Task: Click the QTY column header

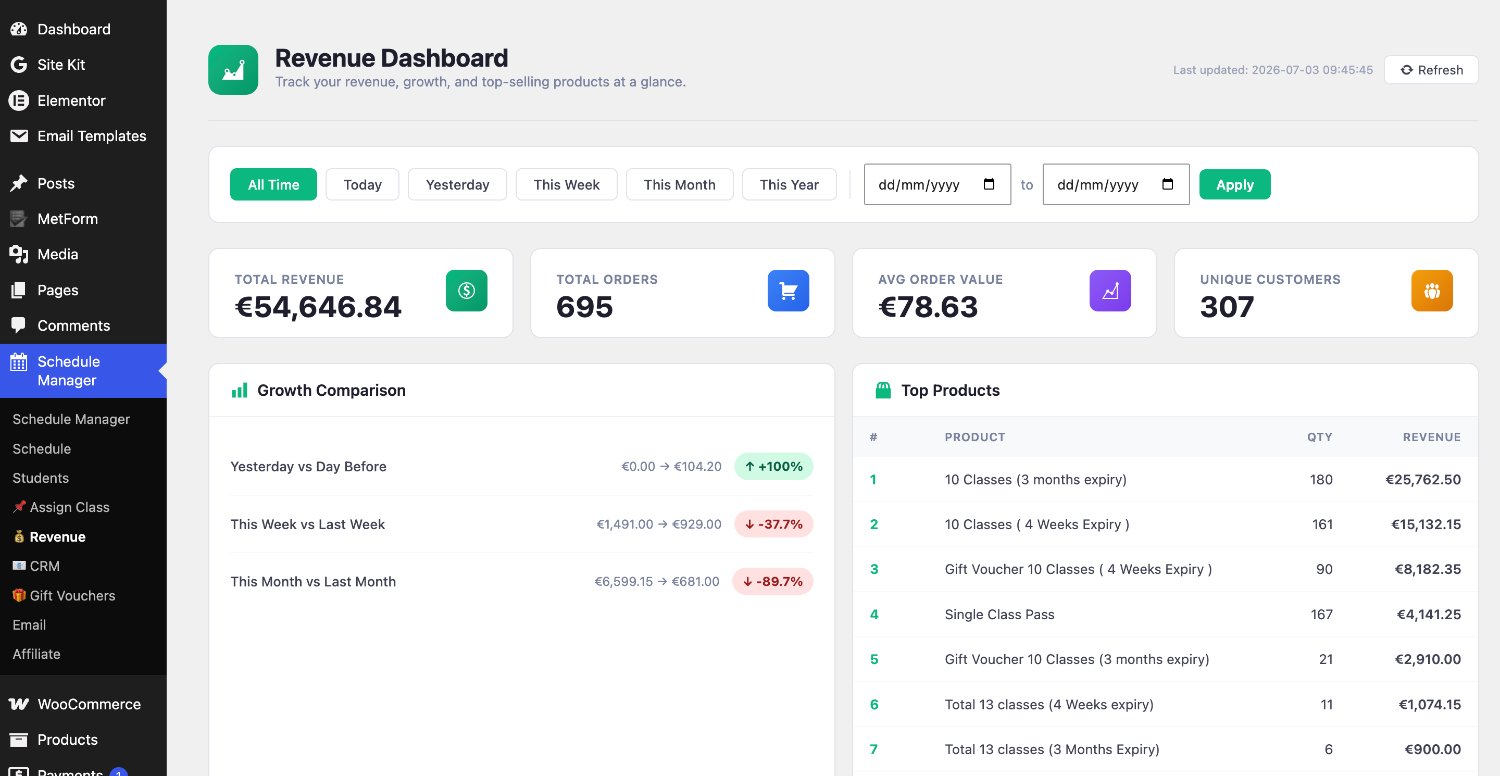Action: point(1320,437)
